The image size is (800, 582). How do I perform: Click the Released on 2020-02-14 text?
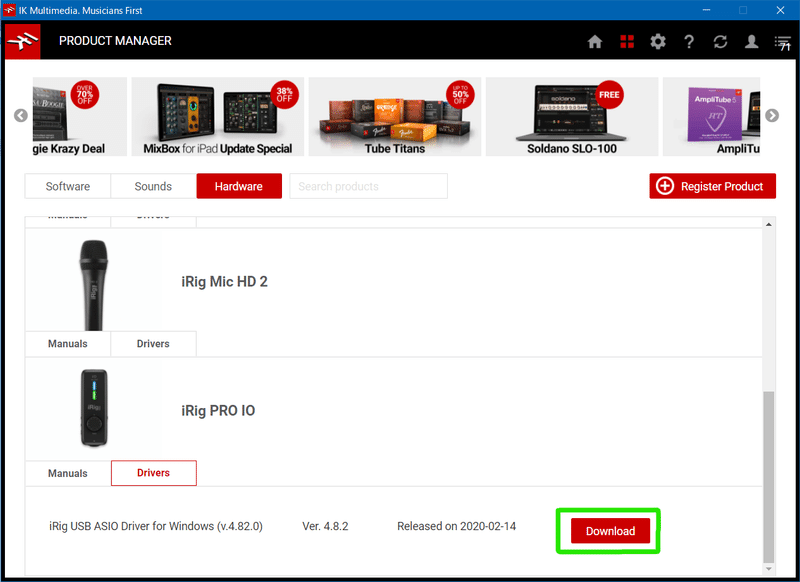coord(456,526)
